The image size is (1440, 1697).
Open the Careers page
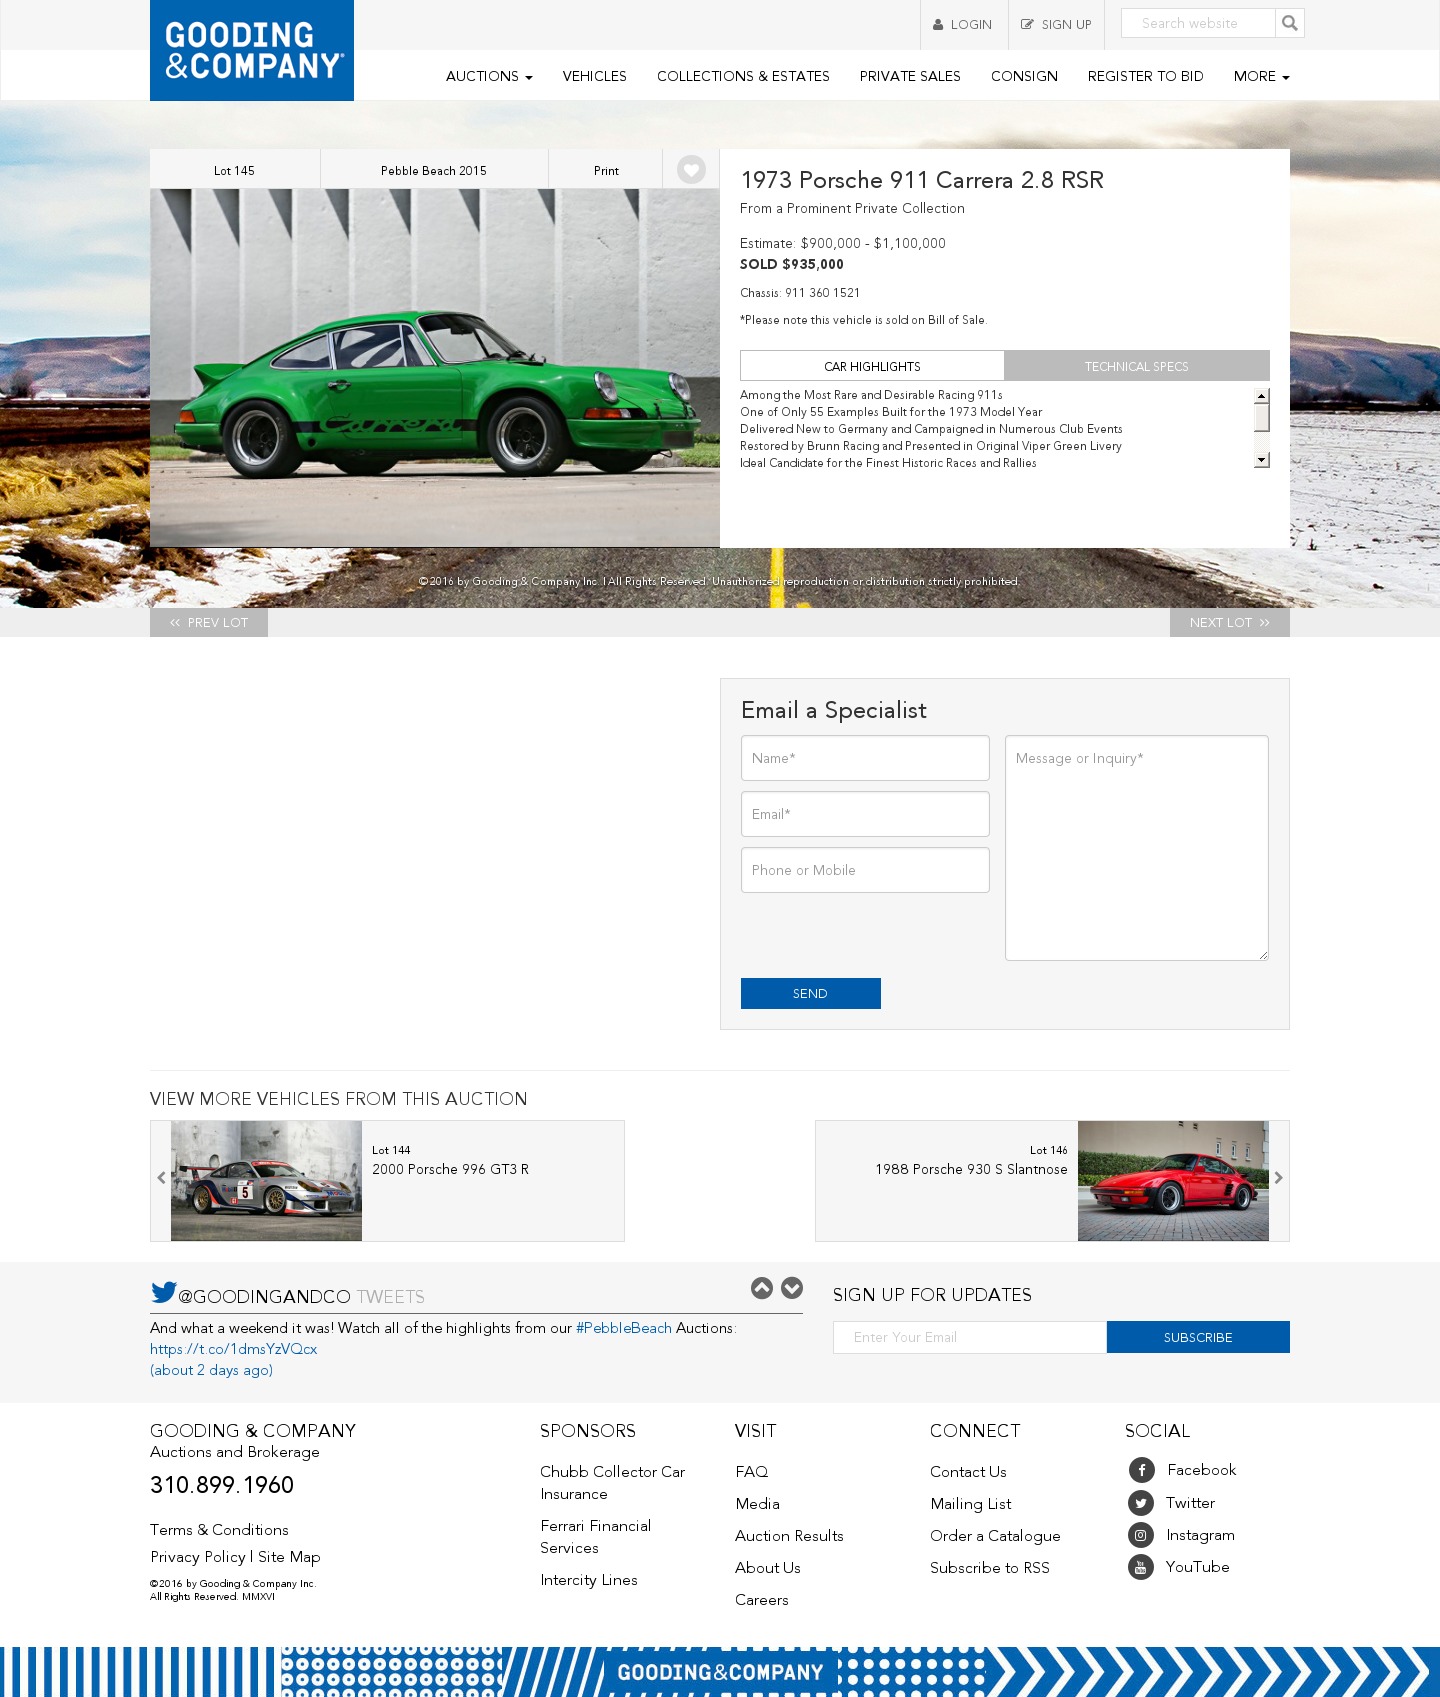point(762,1600)
